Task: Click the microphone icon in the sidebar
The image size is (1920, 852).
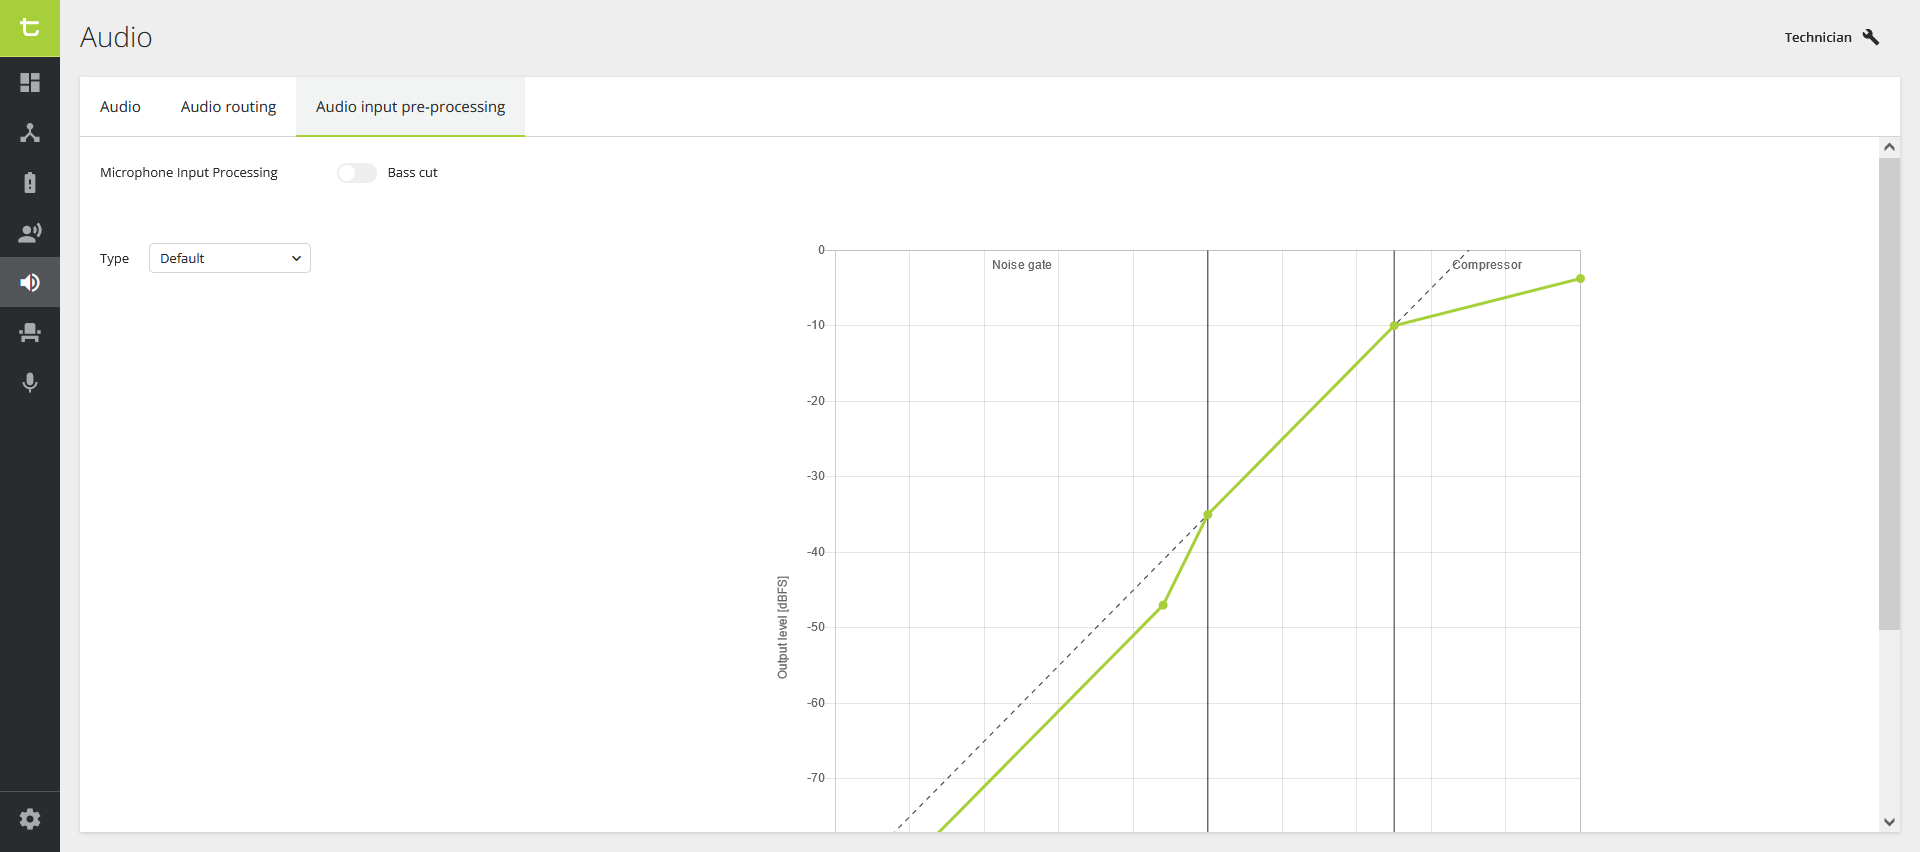Action: [30, 383]
